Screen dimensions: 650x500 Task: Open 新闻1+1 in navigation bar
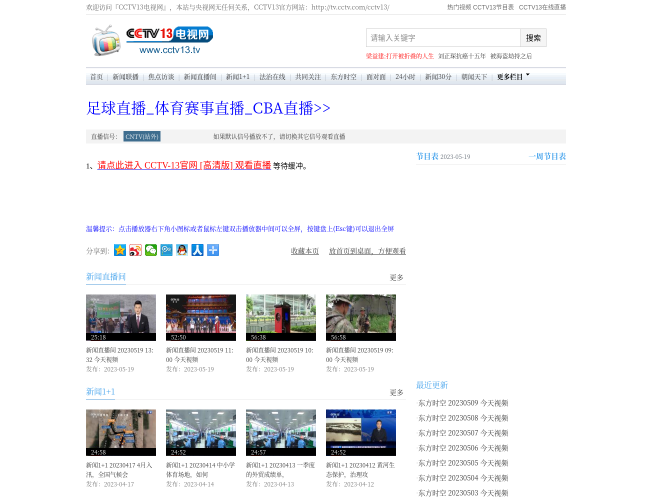point(238,77)
